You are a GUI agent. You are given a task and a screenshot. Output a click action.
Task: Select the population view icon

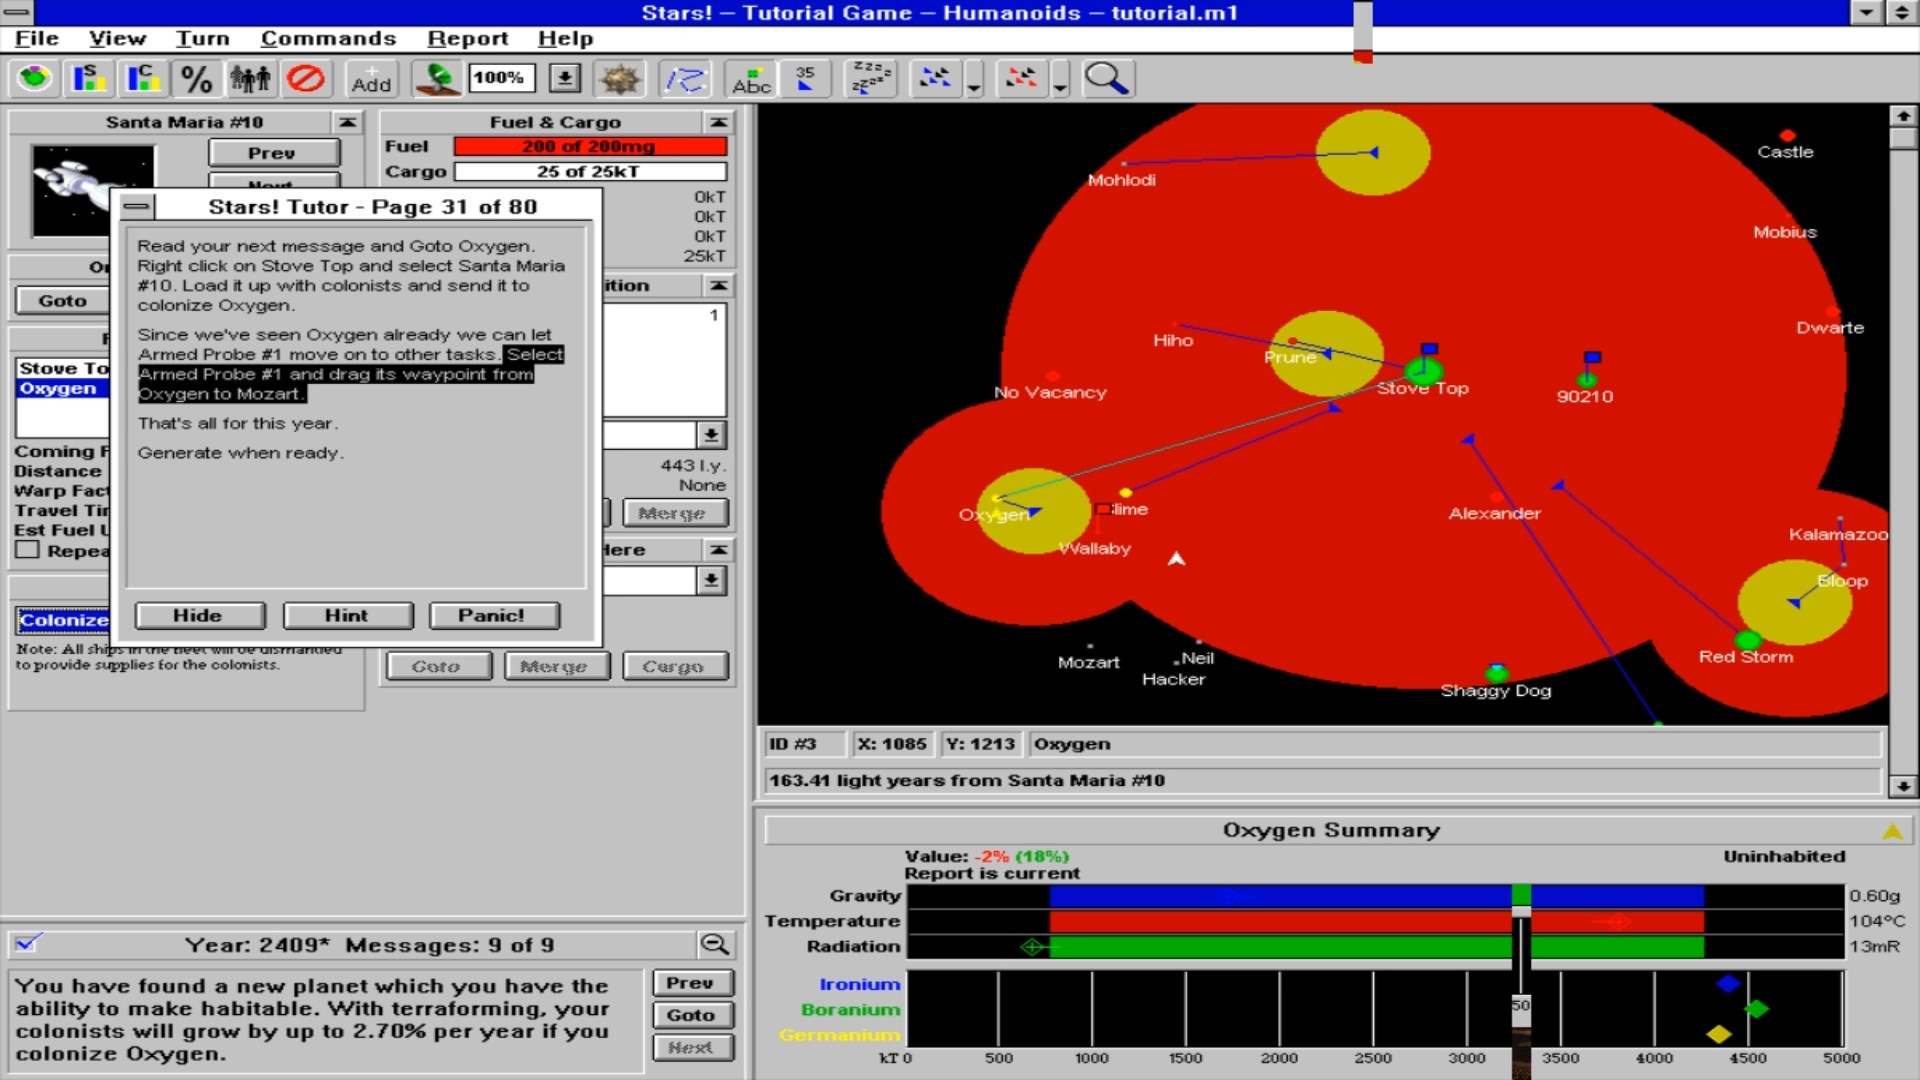(x=251, y=78)
